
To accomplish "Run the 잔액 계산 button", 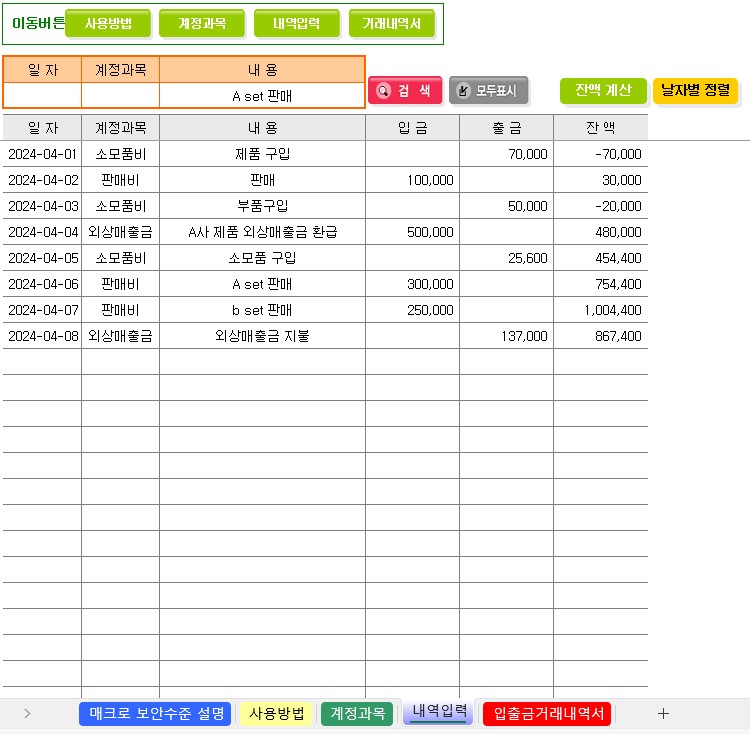I will pos(603,90).
